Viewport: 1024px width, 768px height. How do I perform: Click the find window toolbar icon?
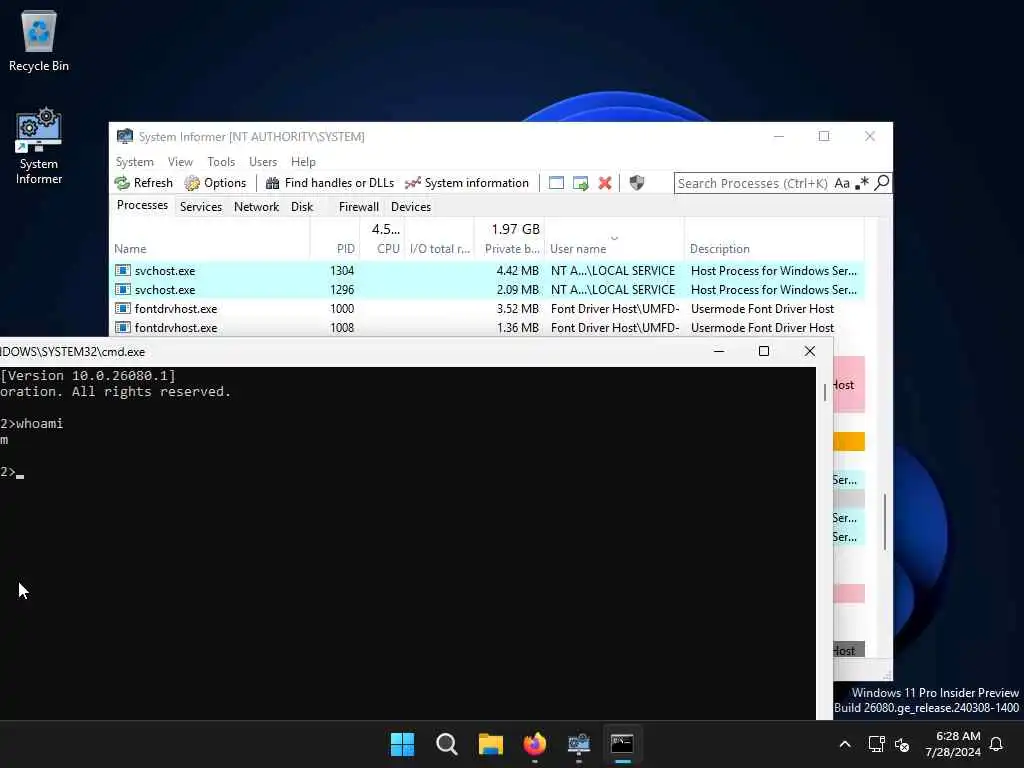(556, 183)
